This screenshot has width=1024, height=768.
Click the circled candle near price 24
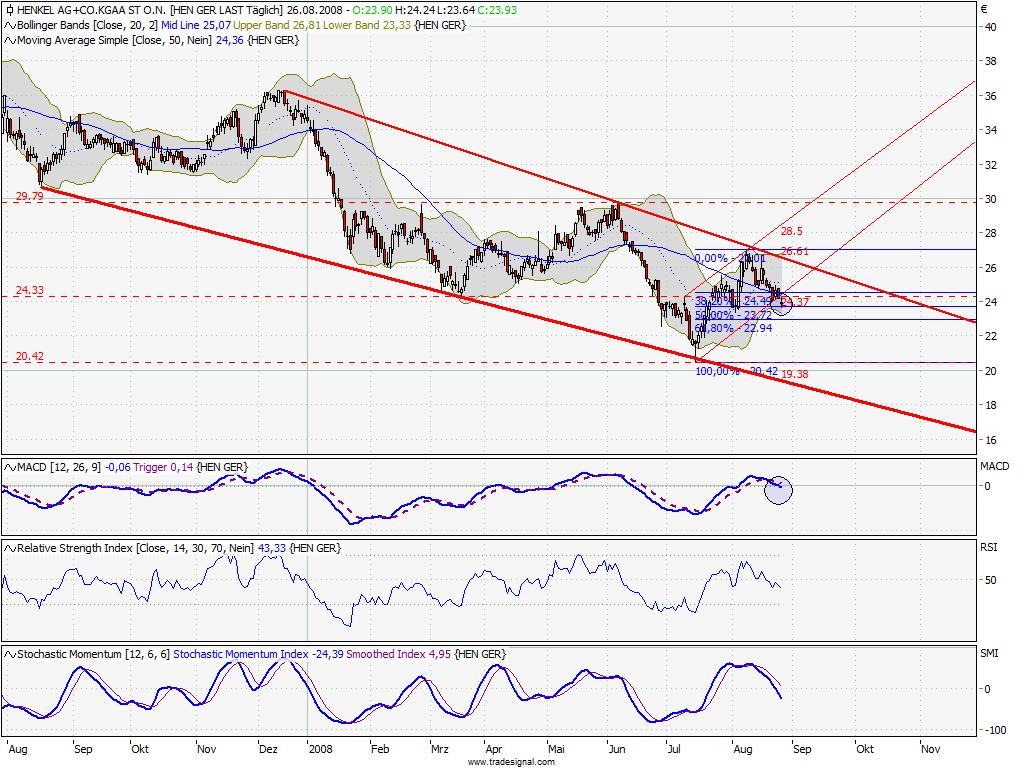point(782,302)
